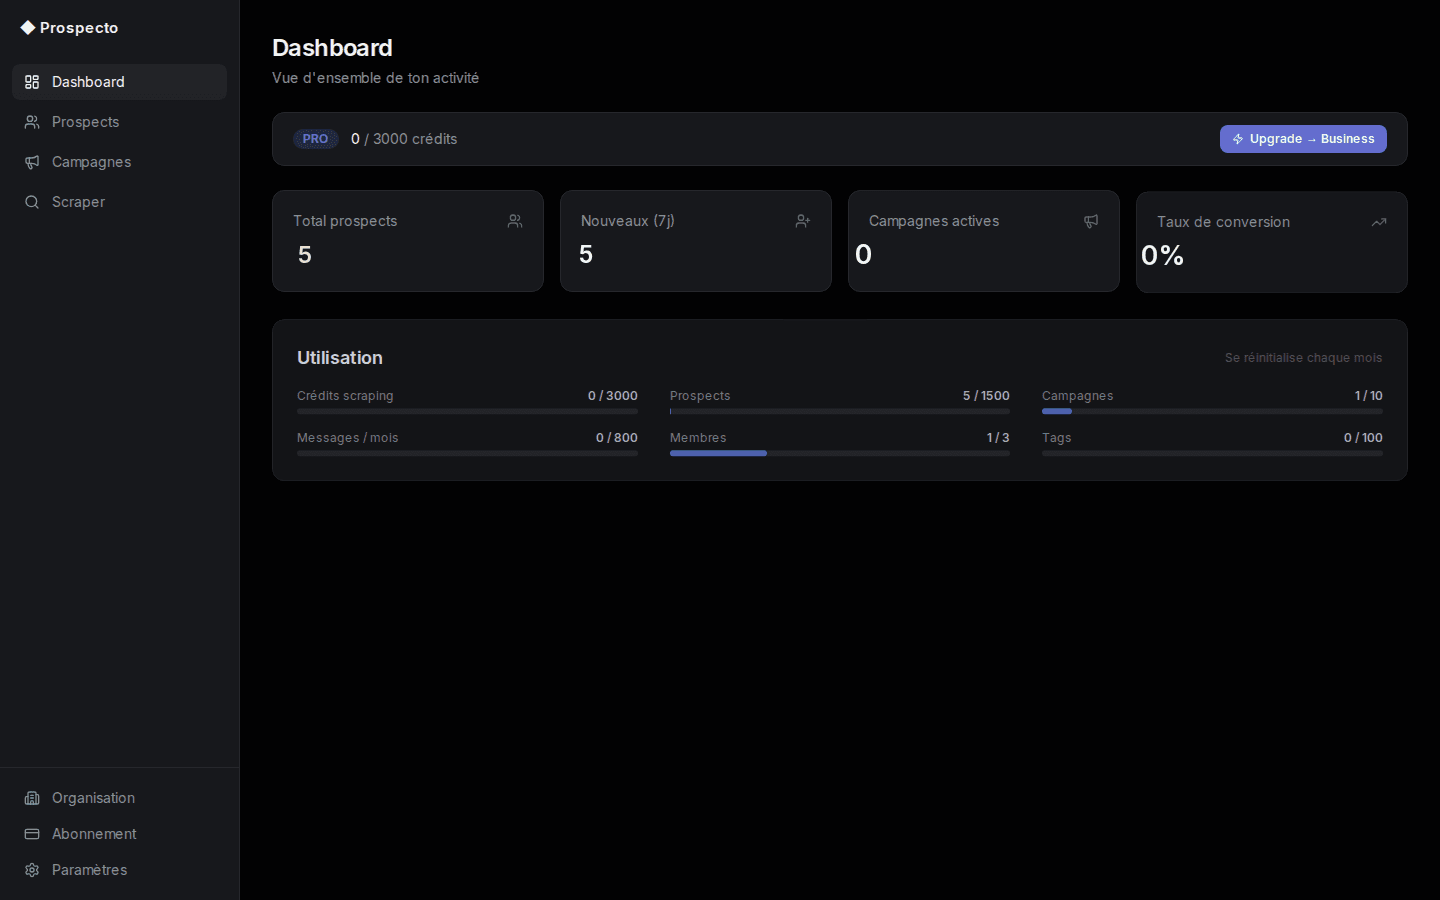Click the Organisation building icon
This screenshot has width=1440, height=900.
pyautogui.click(x=32, y=798)
